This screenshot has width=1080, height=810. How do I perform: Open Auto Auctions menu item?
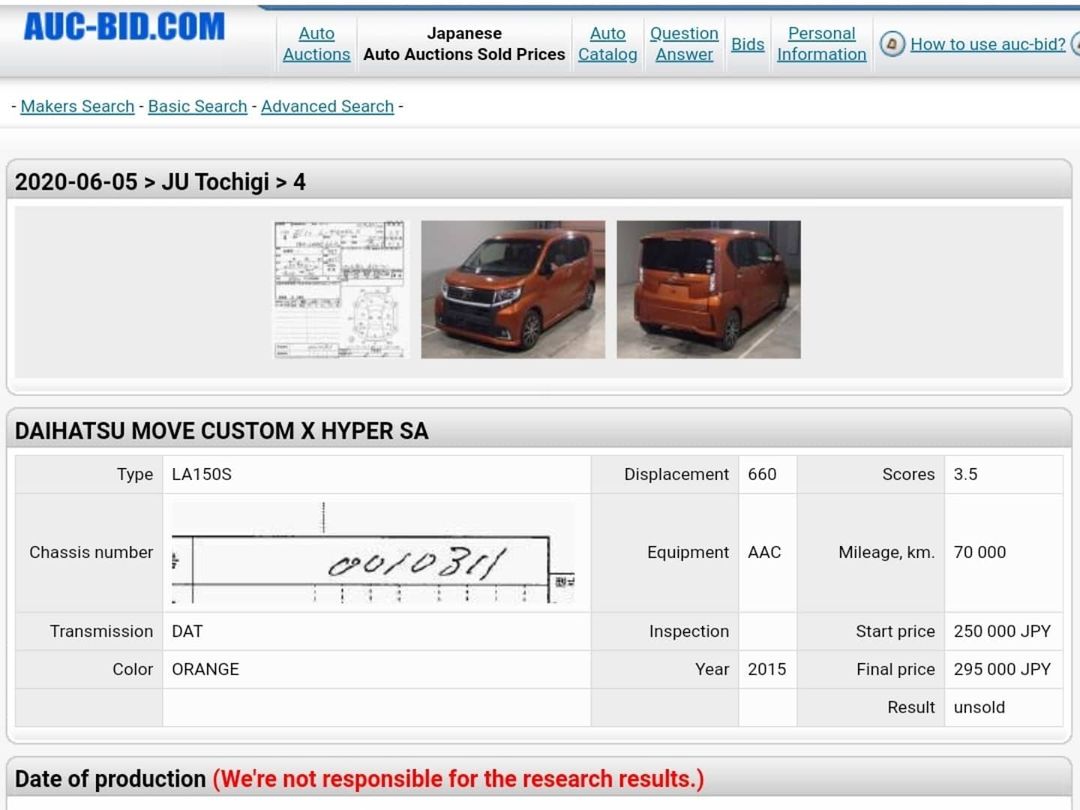[x=316, y=43]
